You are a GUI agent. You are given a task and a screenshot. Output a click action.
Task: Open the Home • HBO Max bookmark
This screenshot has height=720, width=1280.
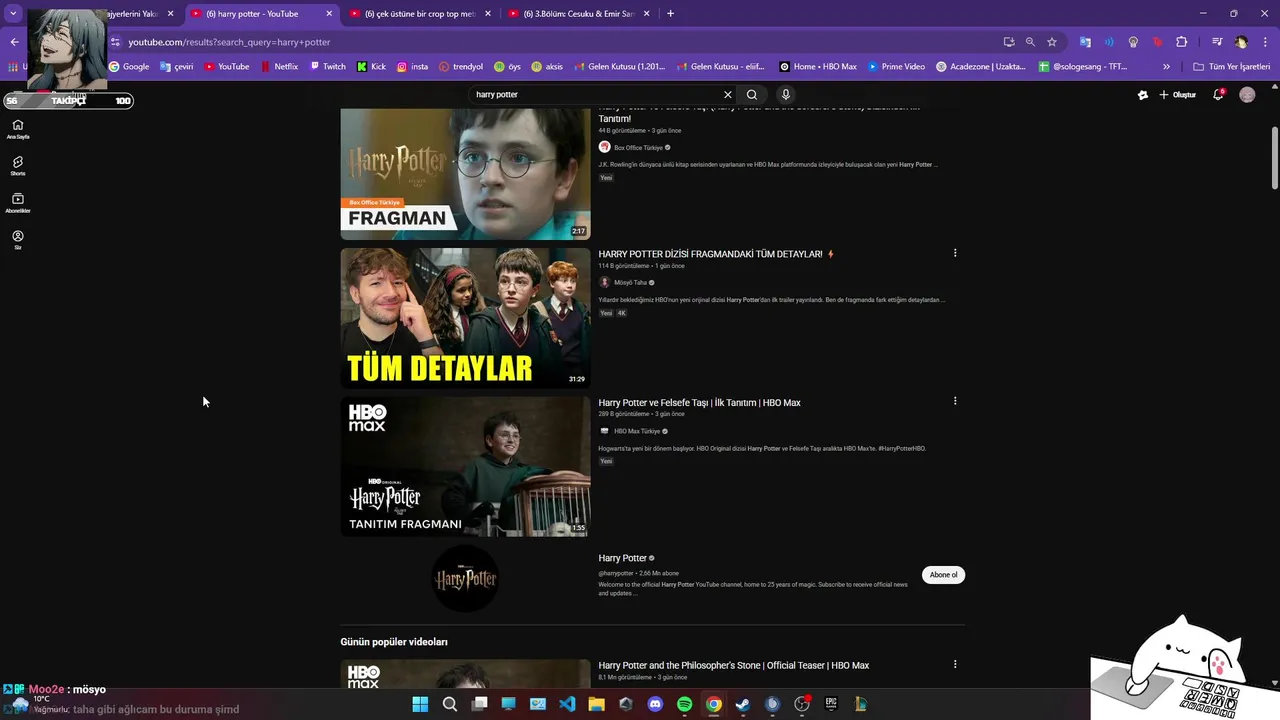(818, 67)
